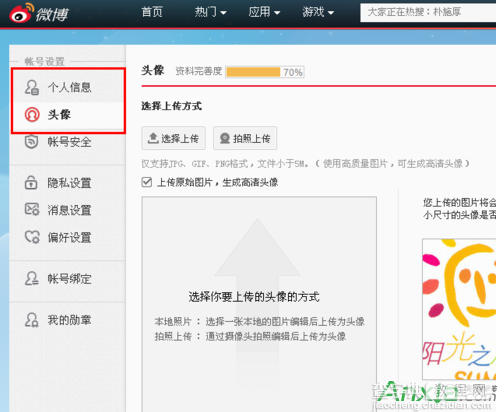504x412 pixels.
Task: Click the large avatar upload area
Action: [x=259, y=304]
